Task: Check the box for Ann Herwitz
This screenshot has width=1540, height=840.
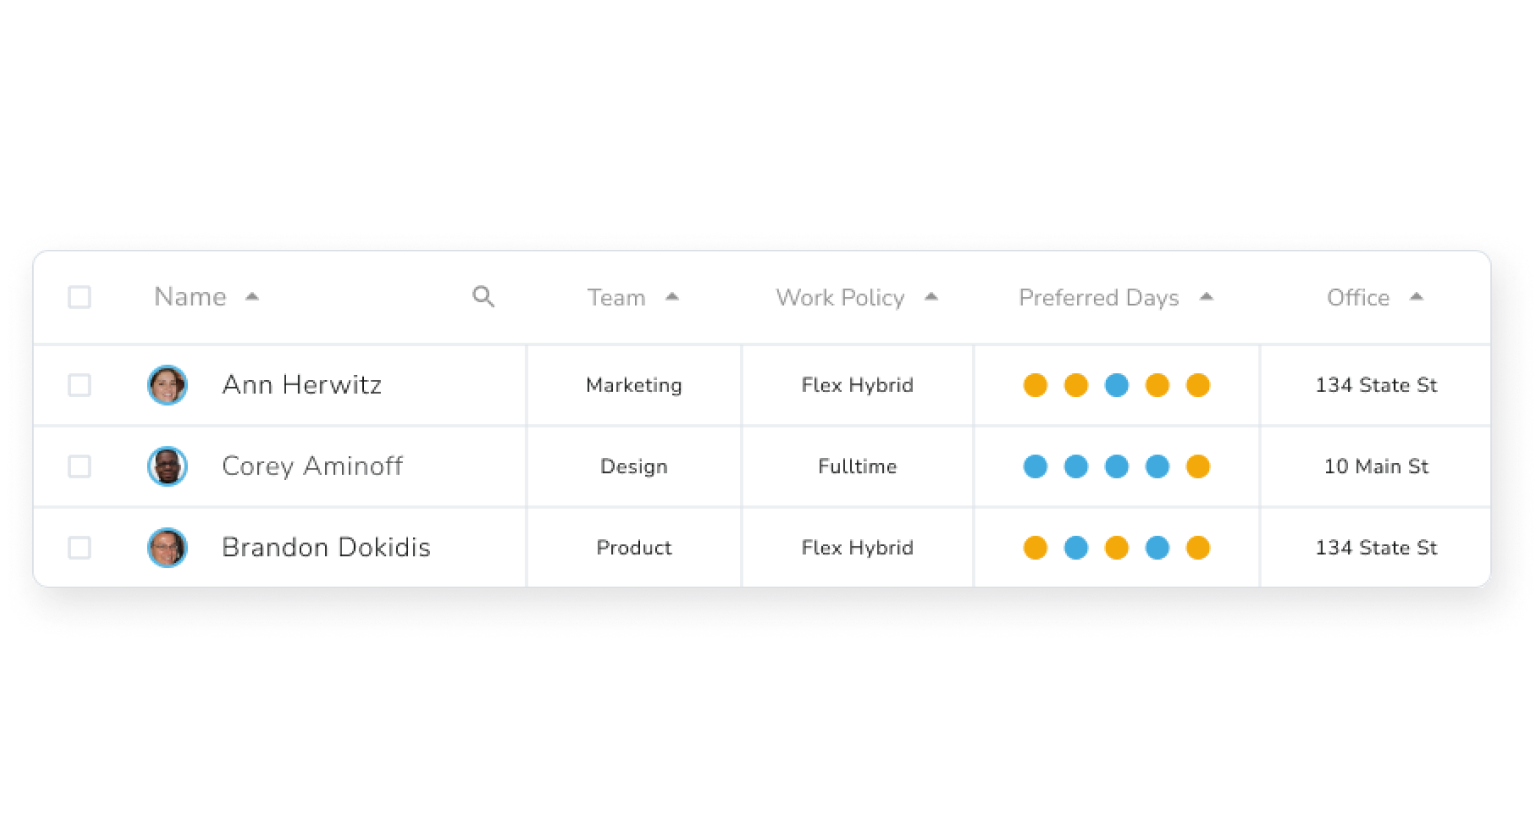Action: pyautogui.click(x=79, y=385)
